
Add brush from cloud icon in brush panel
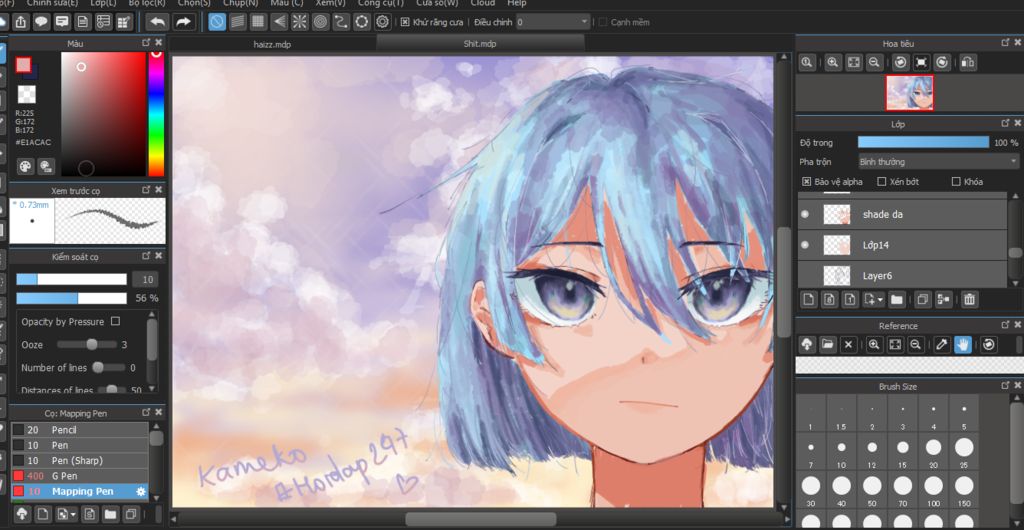click(x=22, y=514)
